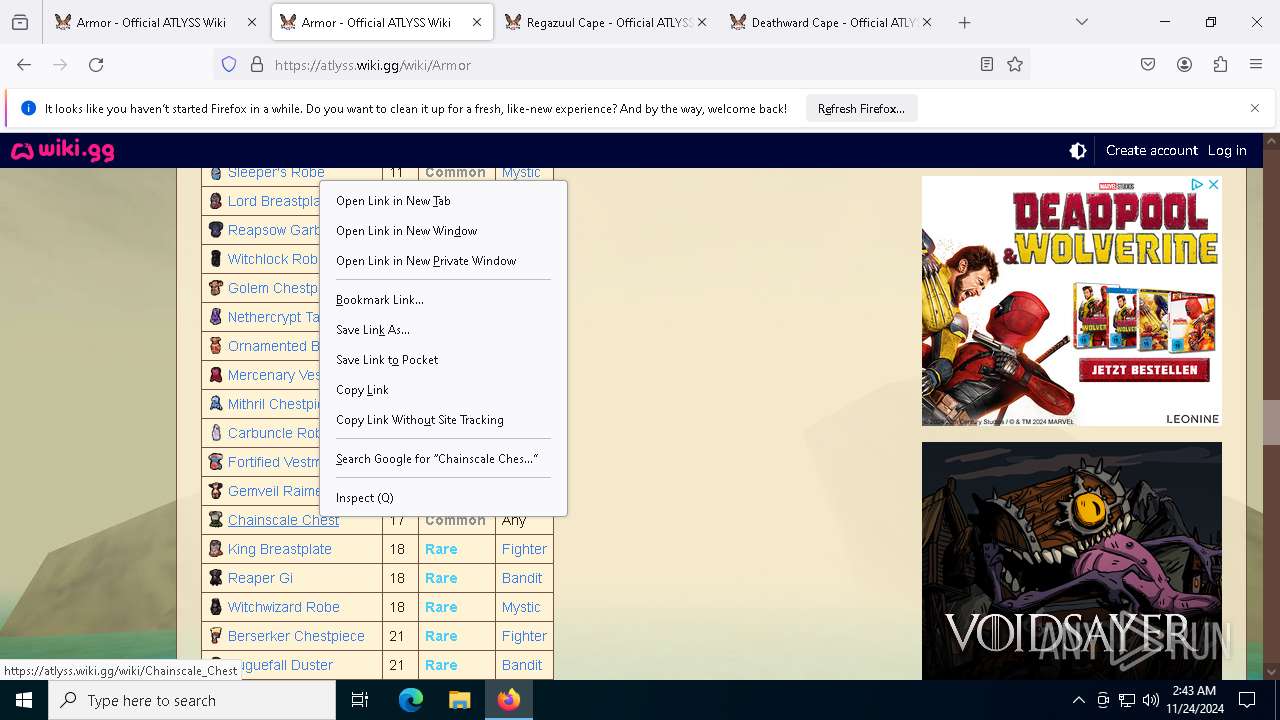1280x720 pixels.
Task: Toggle the wiki dark mode theme icon
Action: tap(1078, 150)
